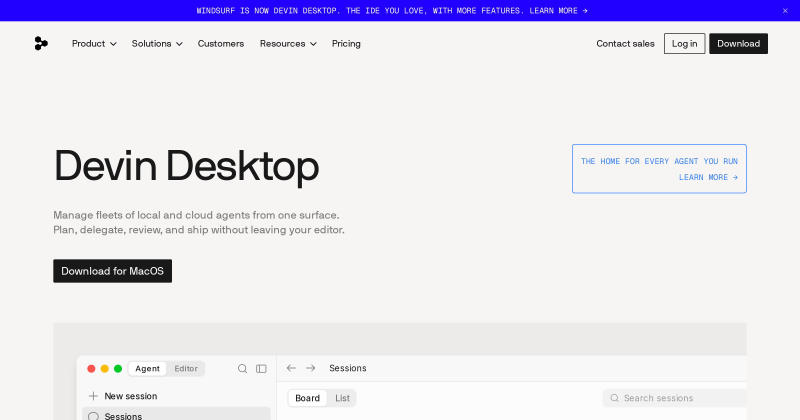Click the Sessions title in the preview header
Screen dimensions: 800x420
pyautogui.click(x=347, y=368)
